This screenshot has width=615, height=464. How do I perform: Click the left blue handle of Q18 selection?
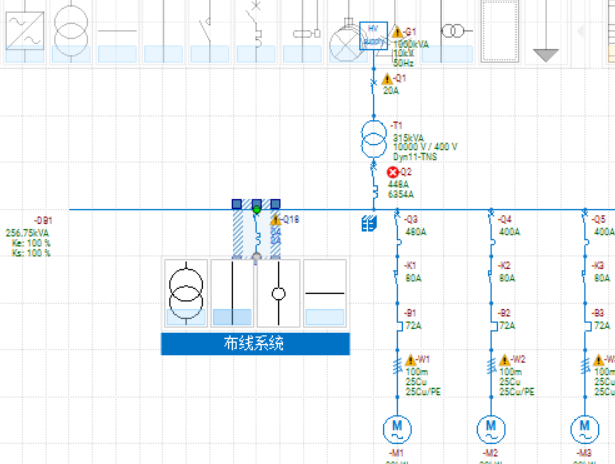[237, 204]
